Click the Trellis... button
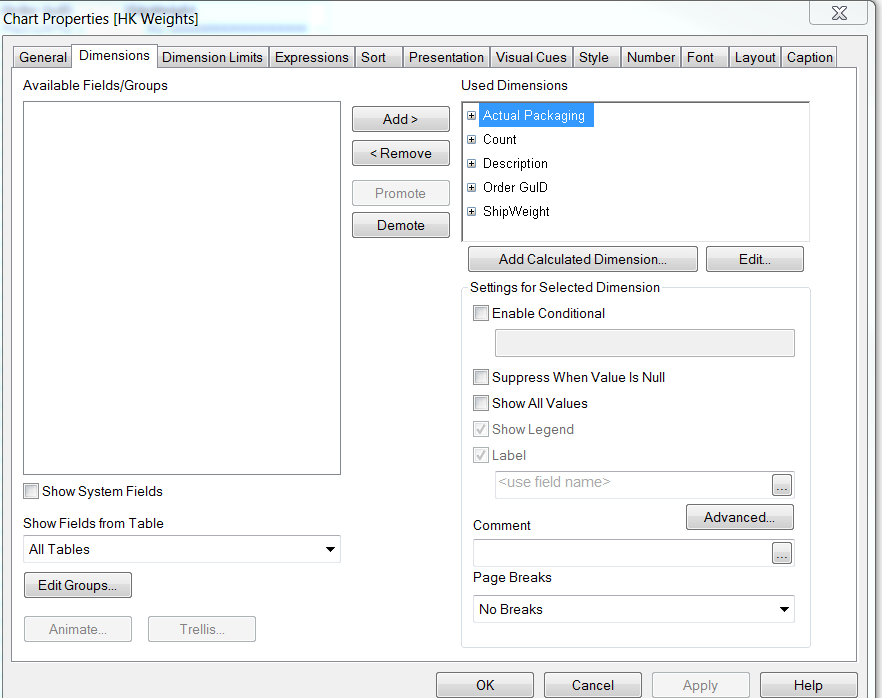Screen dimensions: 882x698 coord(202,629)
